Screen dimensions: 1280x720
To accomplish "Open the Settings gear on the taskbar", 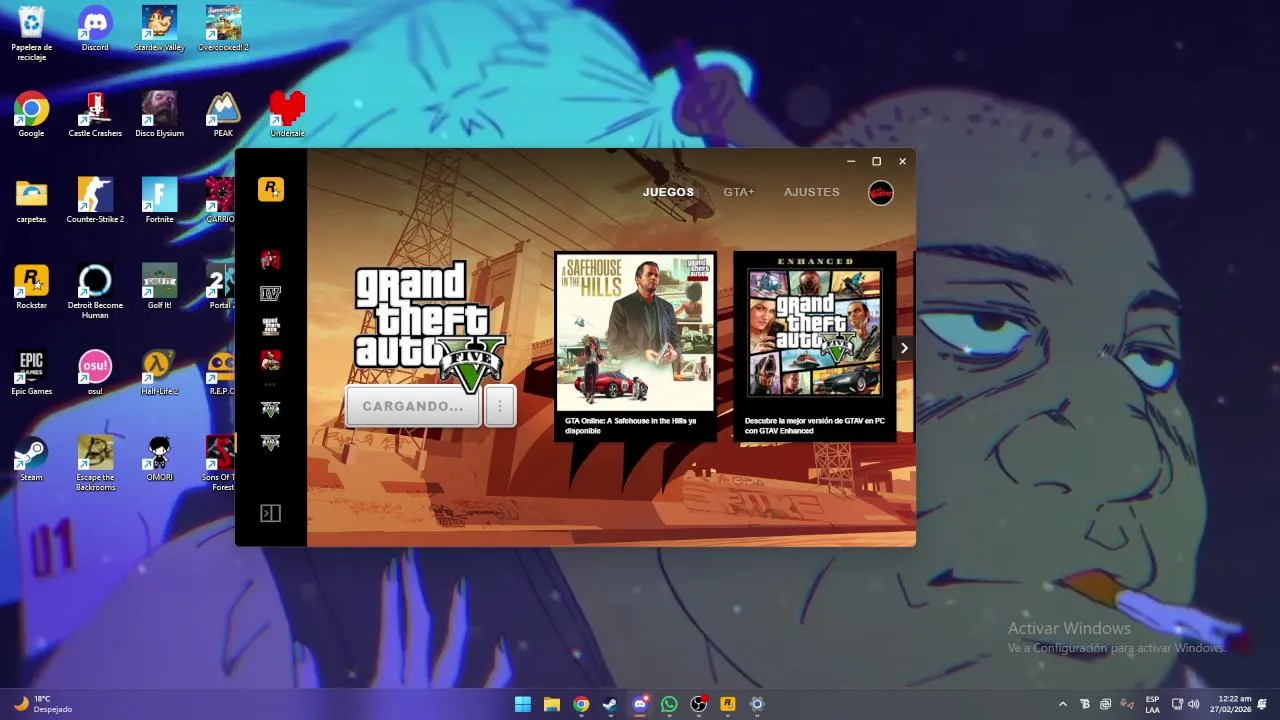I will point(757,704).
